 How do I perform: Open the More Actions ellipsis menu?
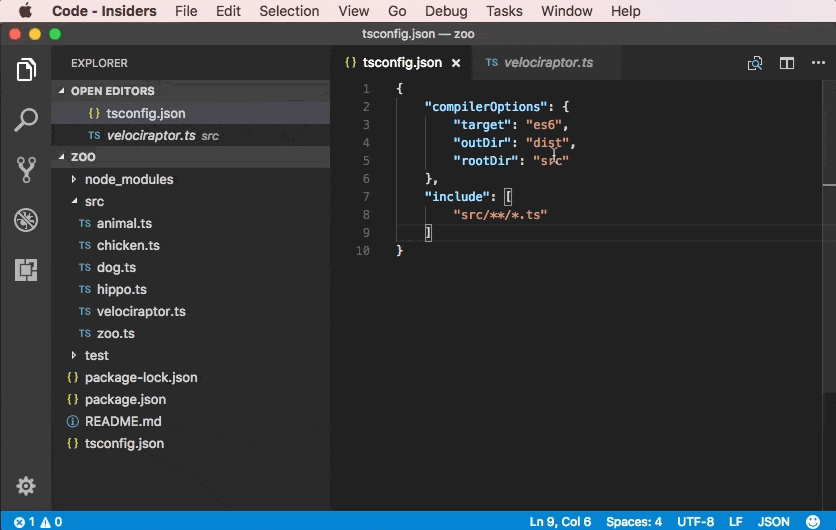tap(818, 63)
